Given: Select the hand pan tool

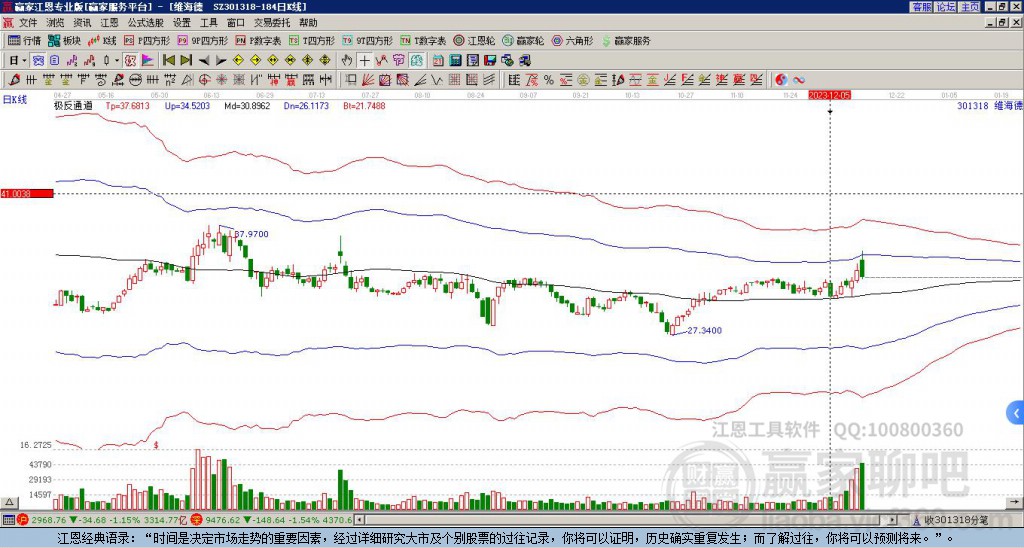Looking at the screenshot, I should click(x=347, y=61).
